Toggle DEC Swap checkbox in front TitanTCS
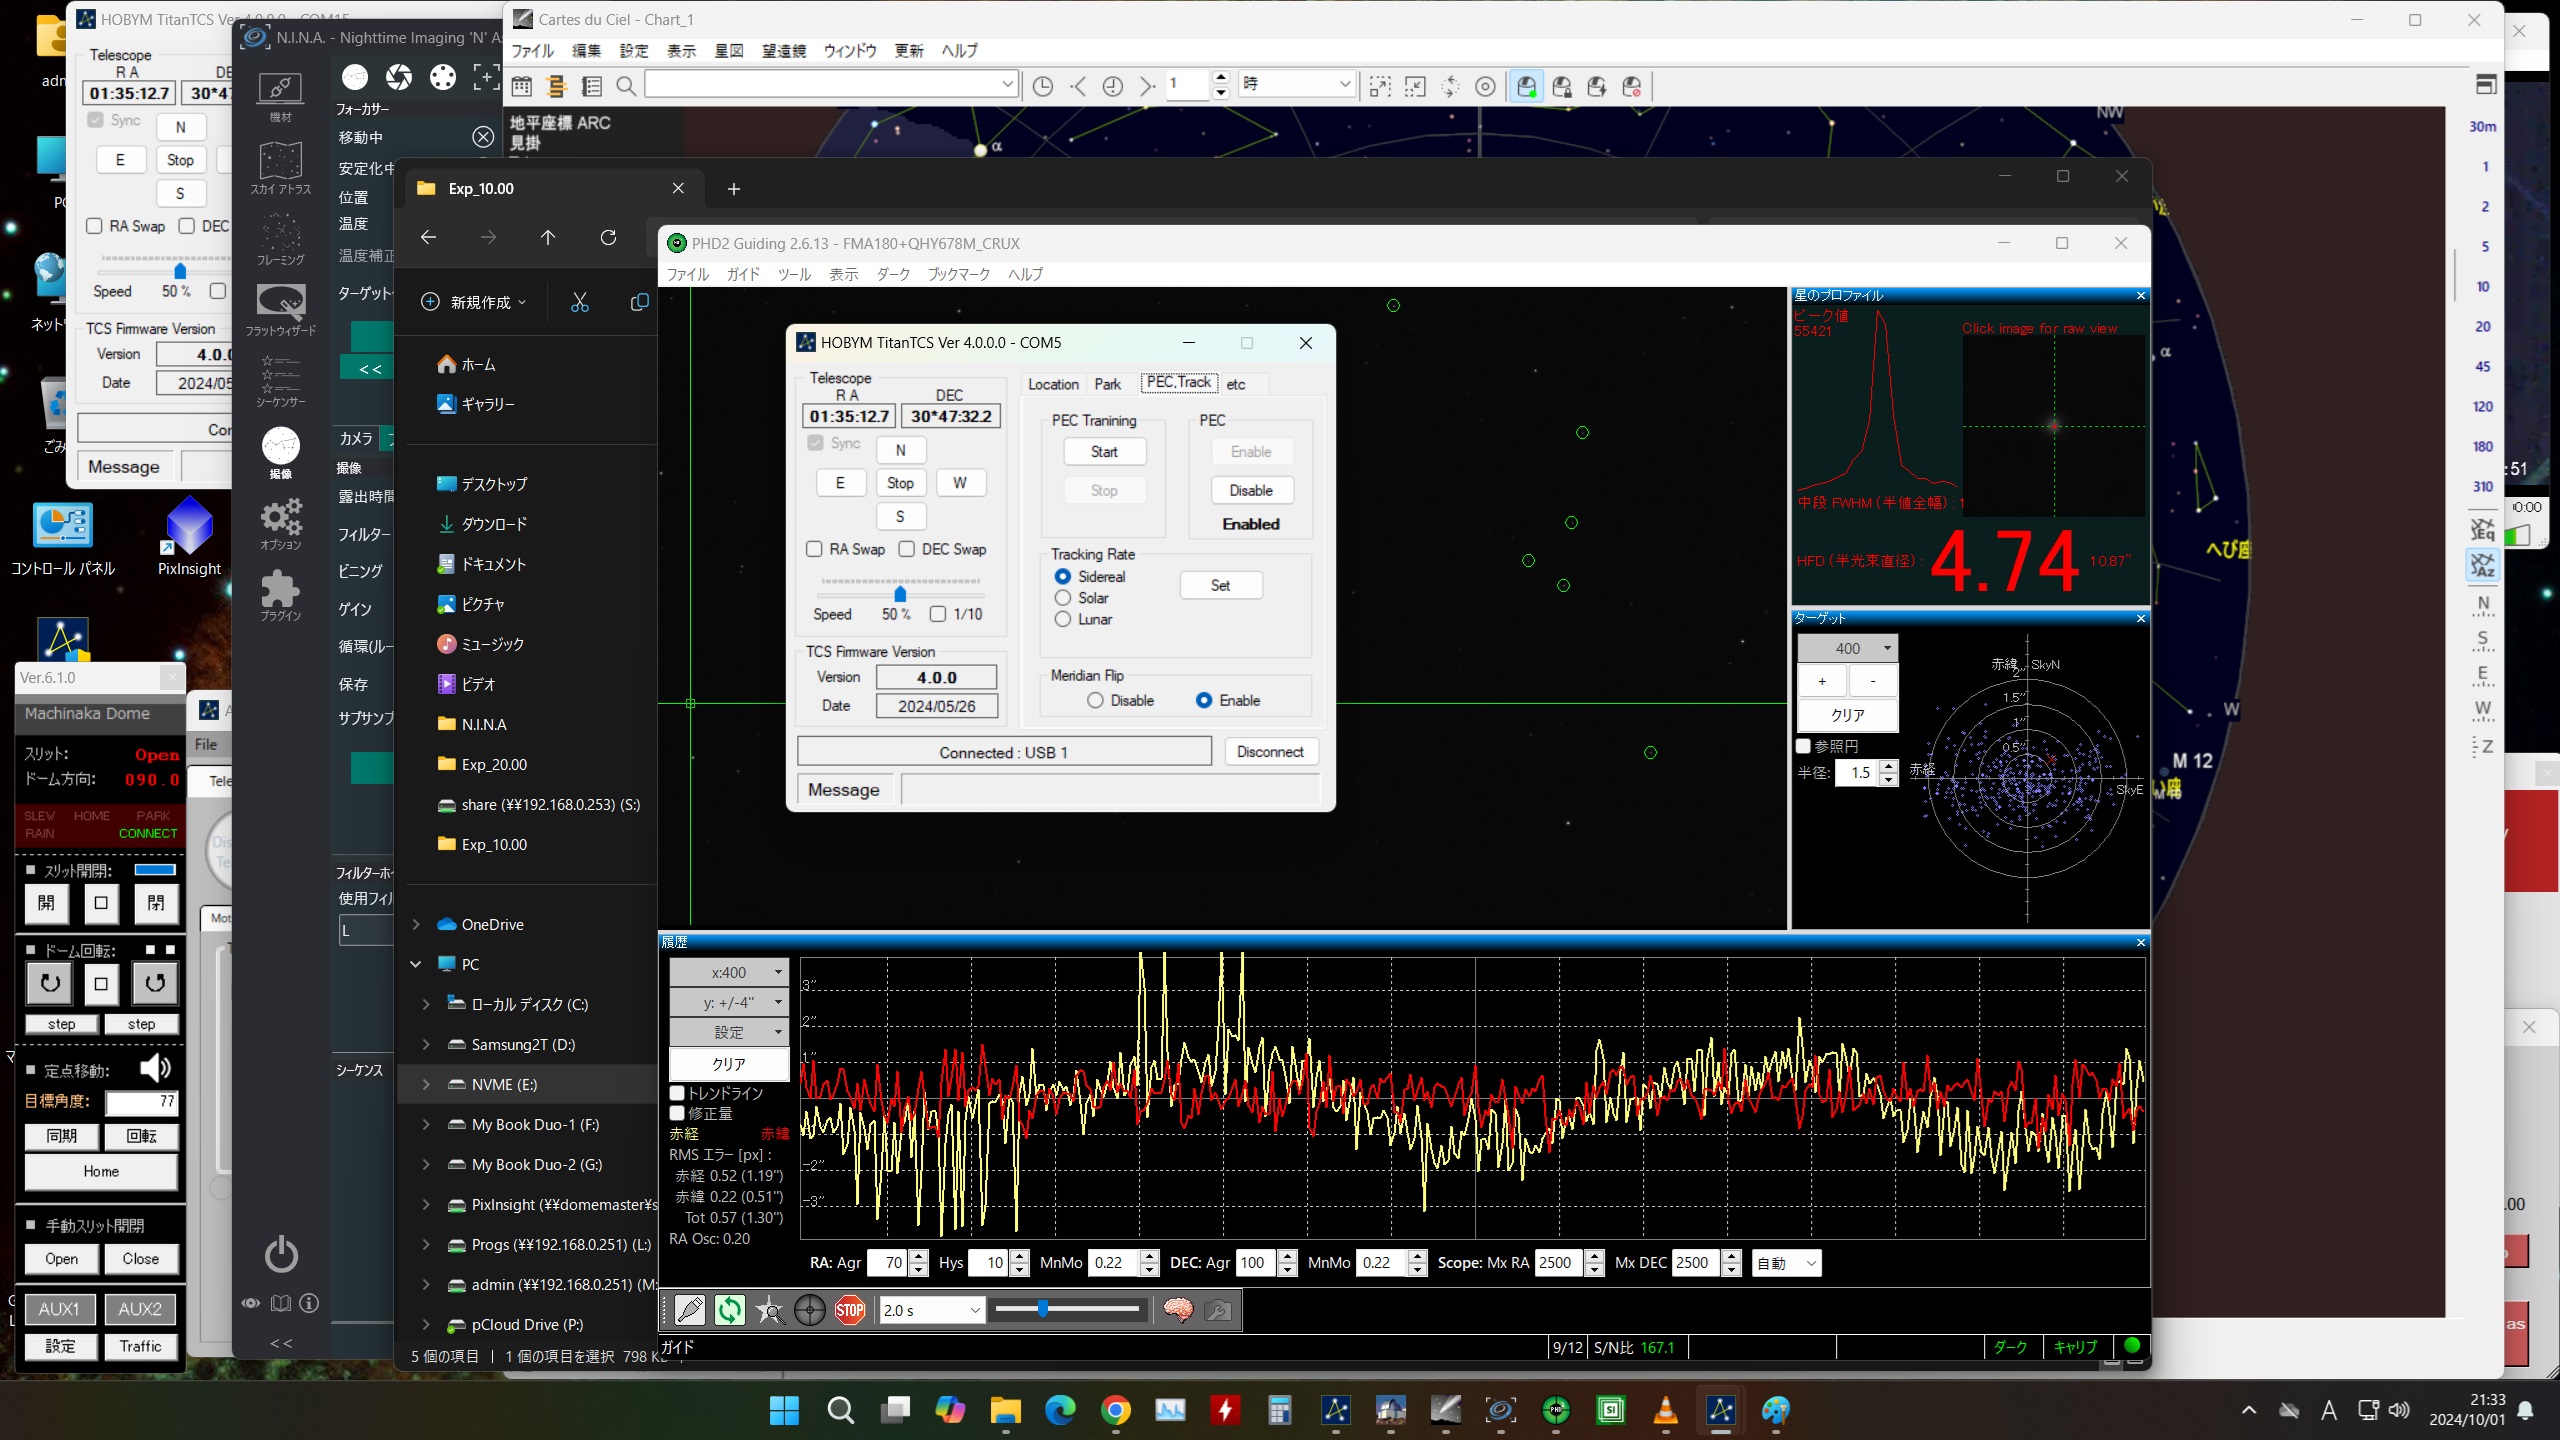 [x=907, y=549]
